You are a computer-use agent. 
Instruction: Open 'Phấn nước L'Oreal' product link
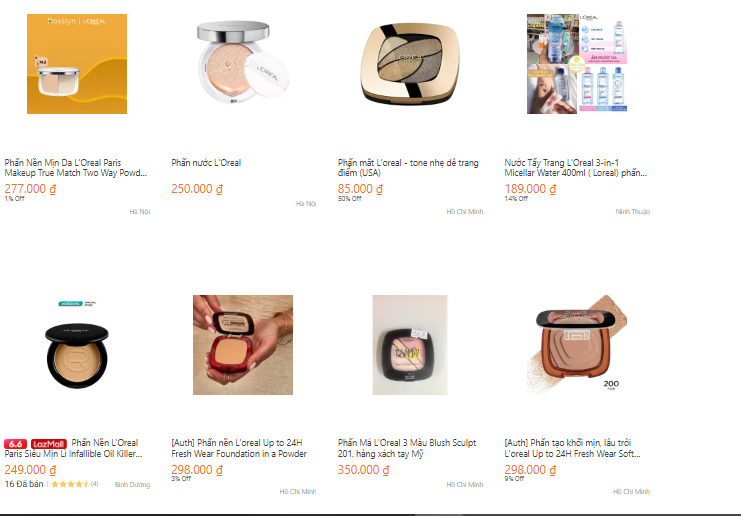click(206, 163)
